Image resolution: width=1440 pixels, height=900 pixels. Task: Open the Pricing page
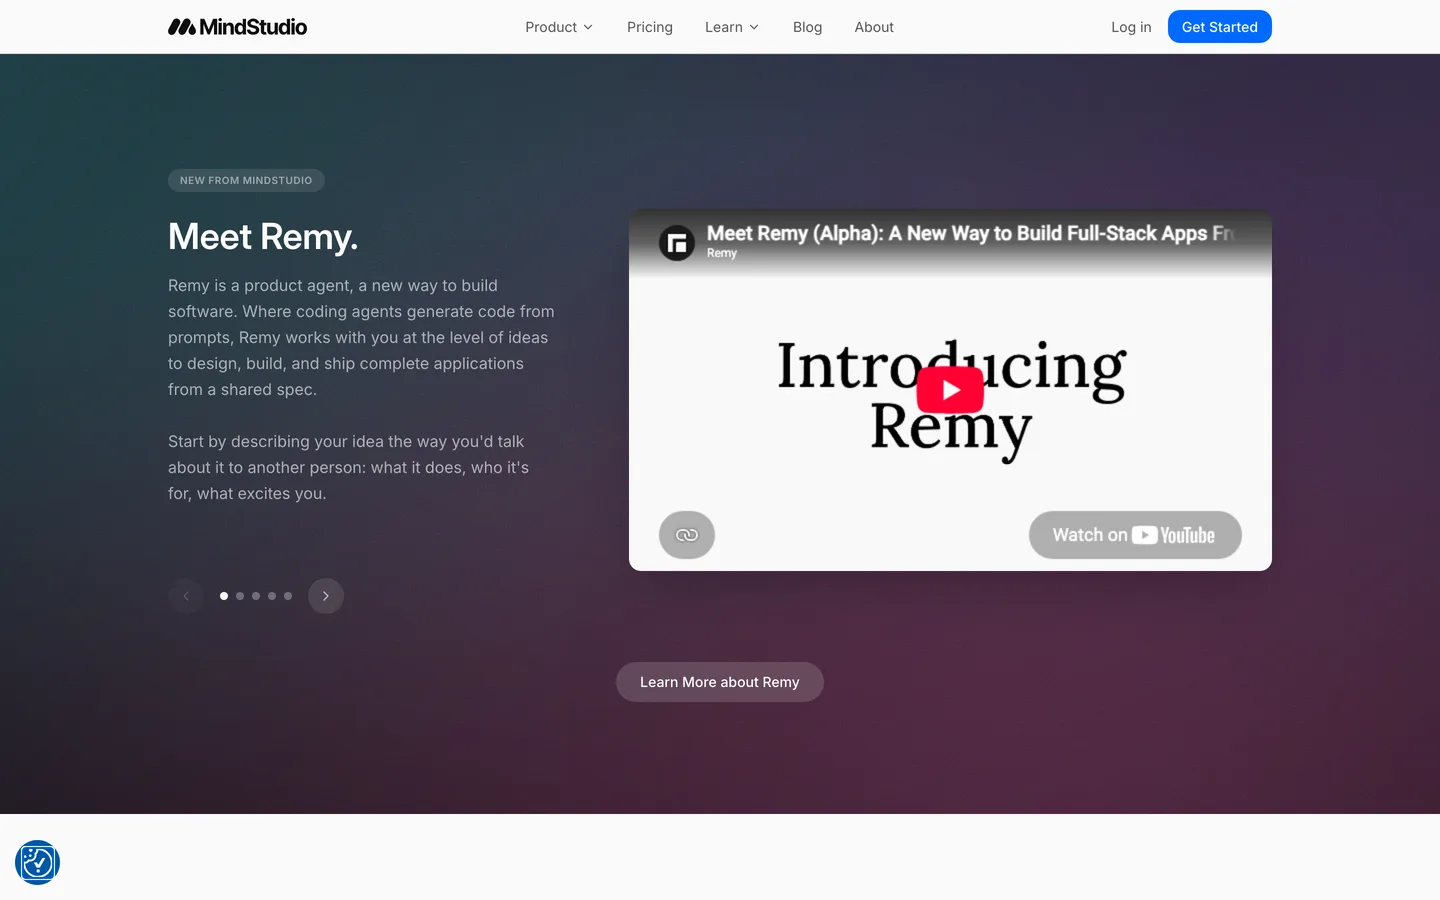tap(650, 27)
